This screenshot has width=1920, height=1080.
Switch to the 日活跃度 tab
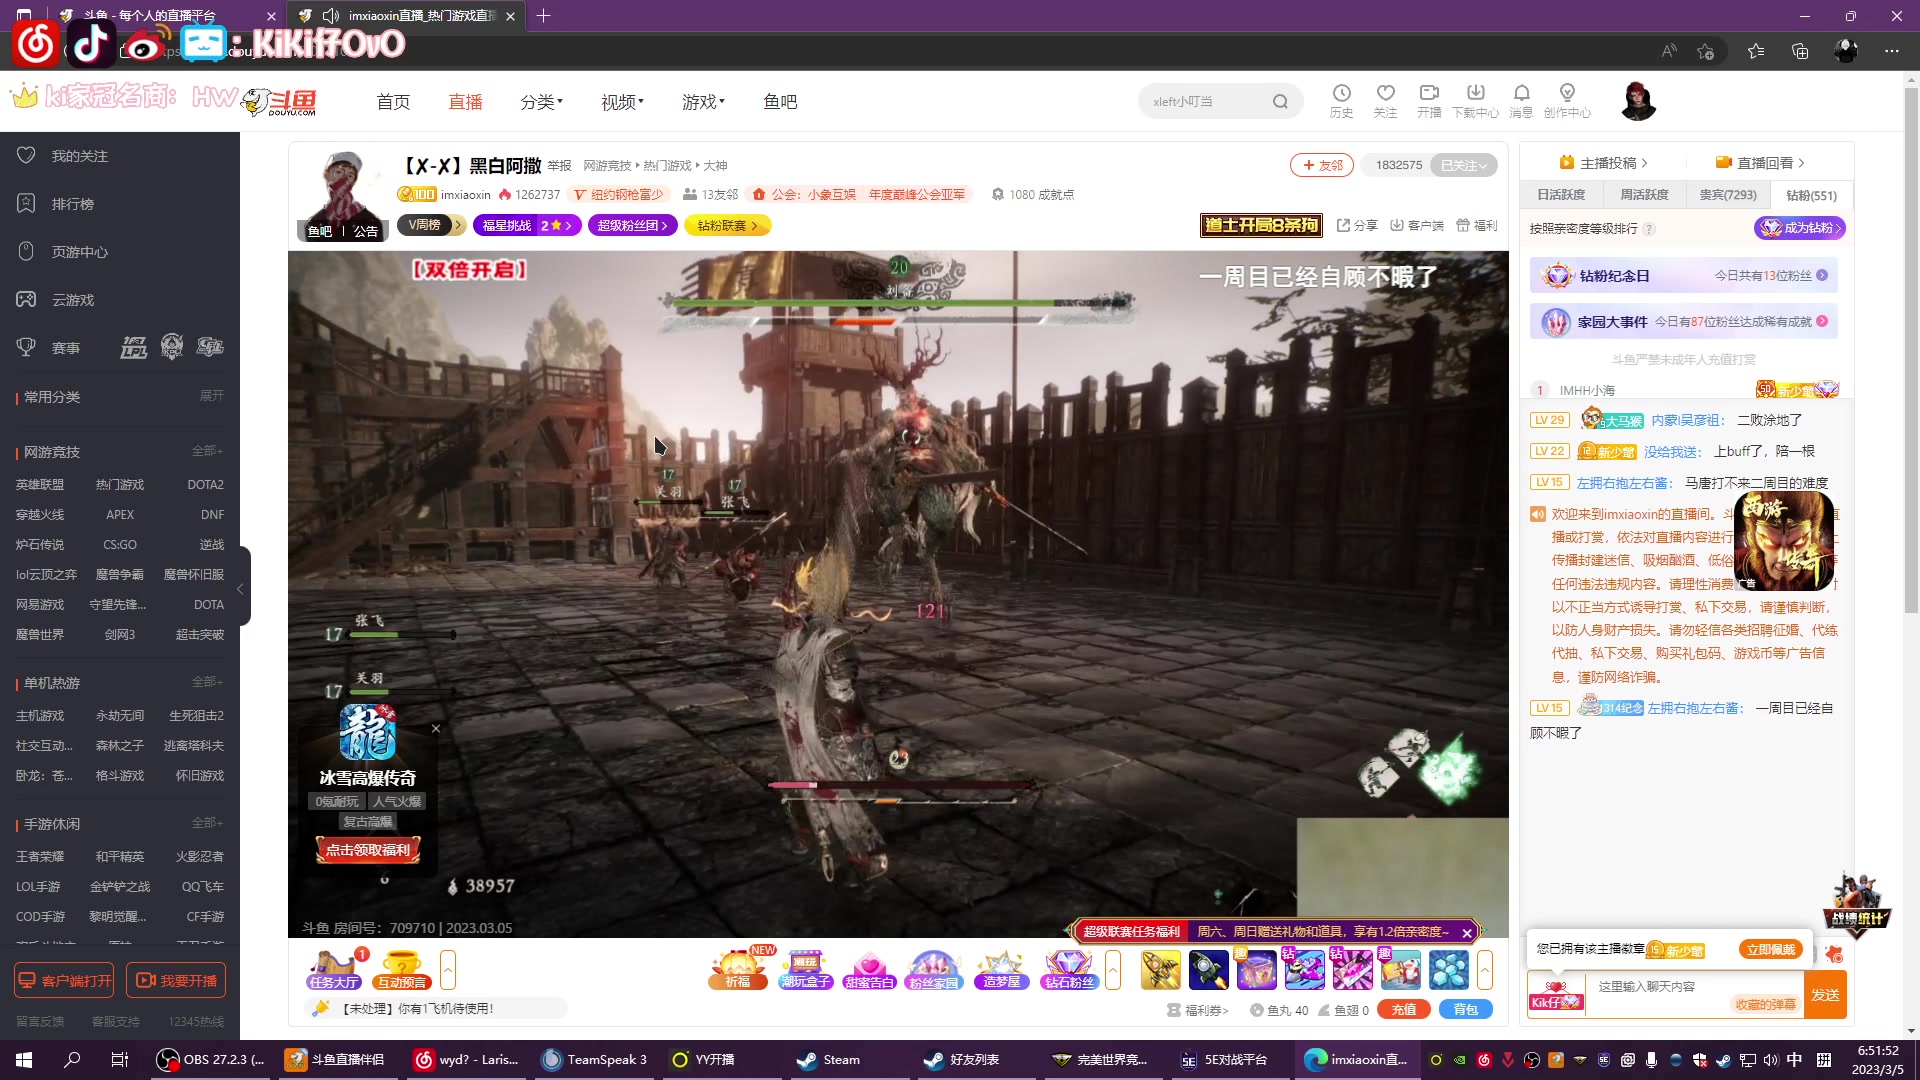coord(1561,195)
